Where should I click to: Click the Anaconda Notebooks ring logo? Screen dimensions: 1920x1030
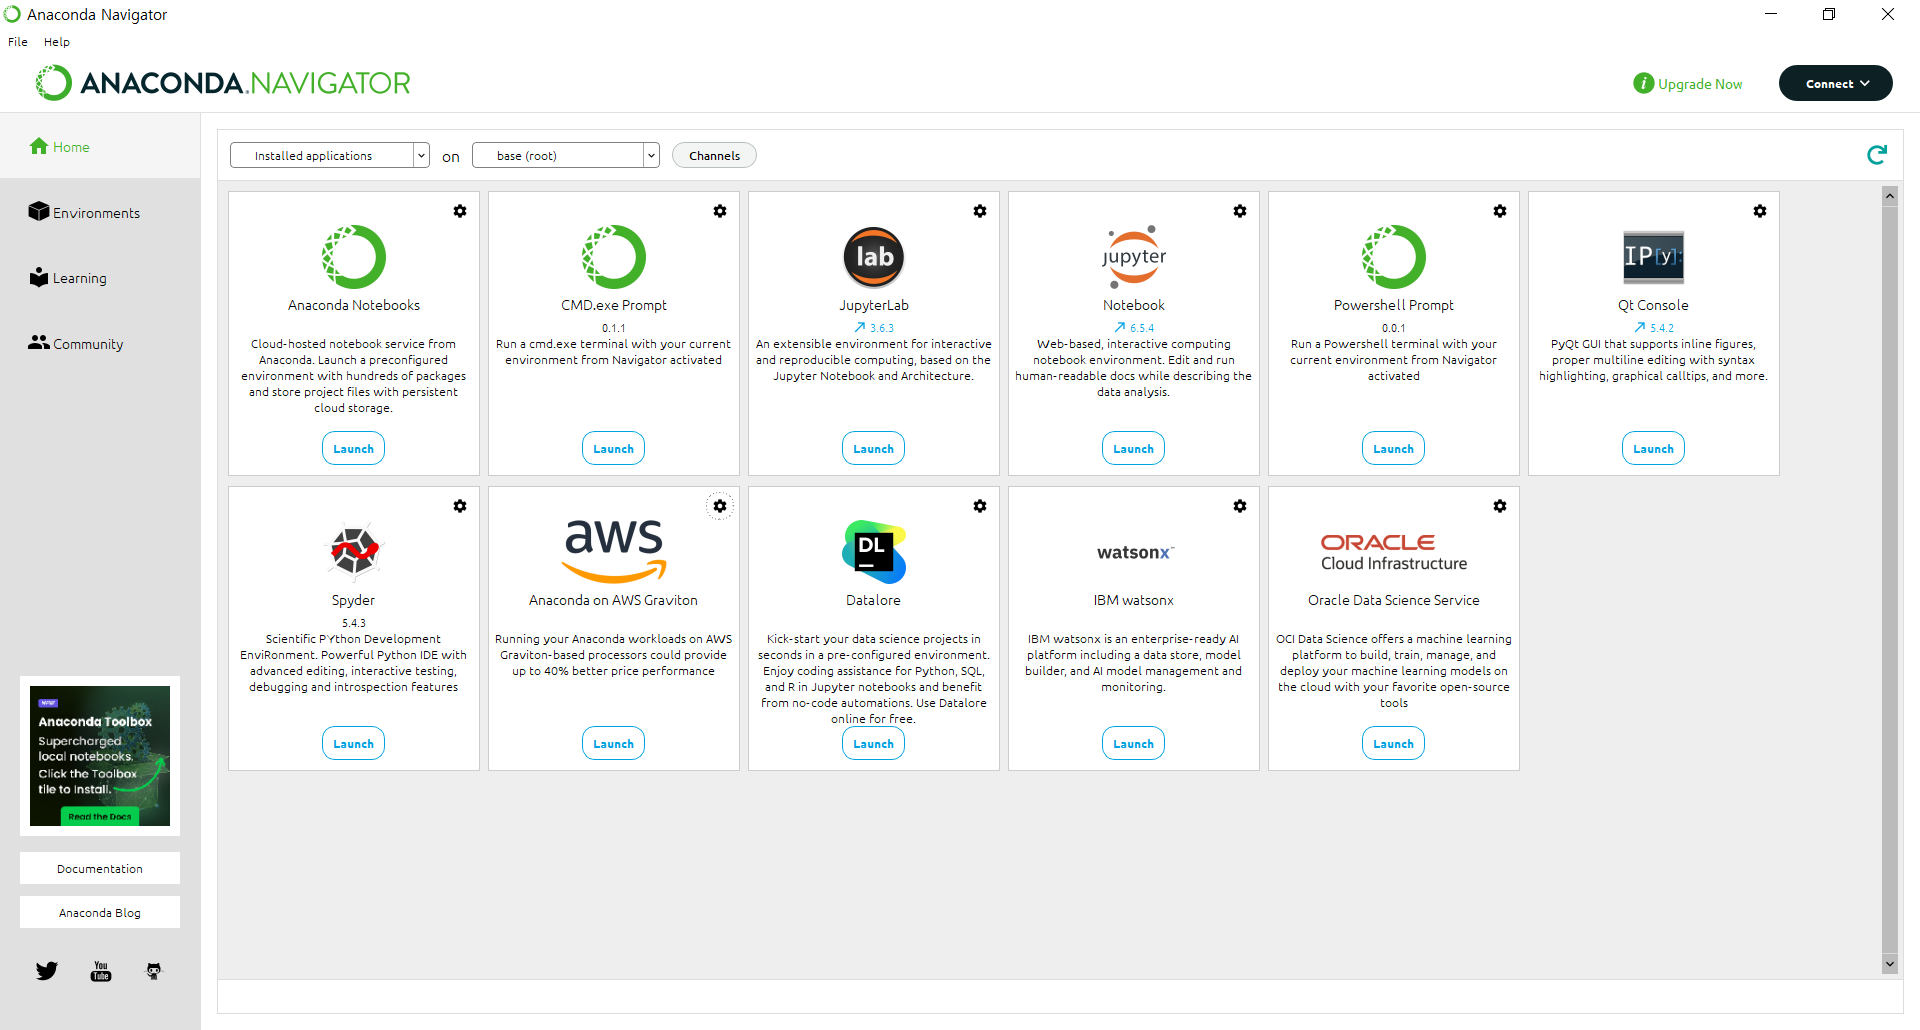(354, 257)
